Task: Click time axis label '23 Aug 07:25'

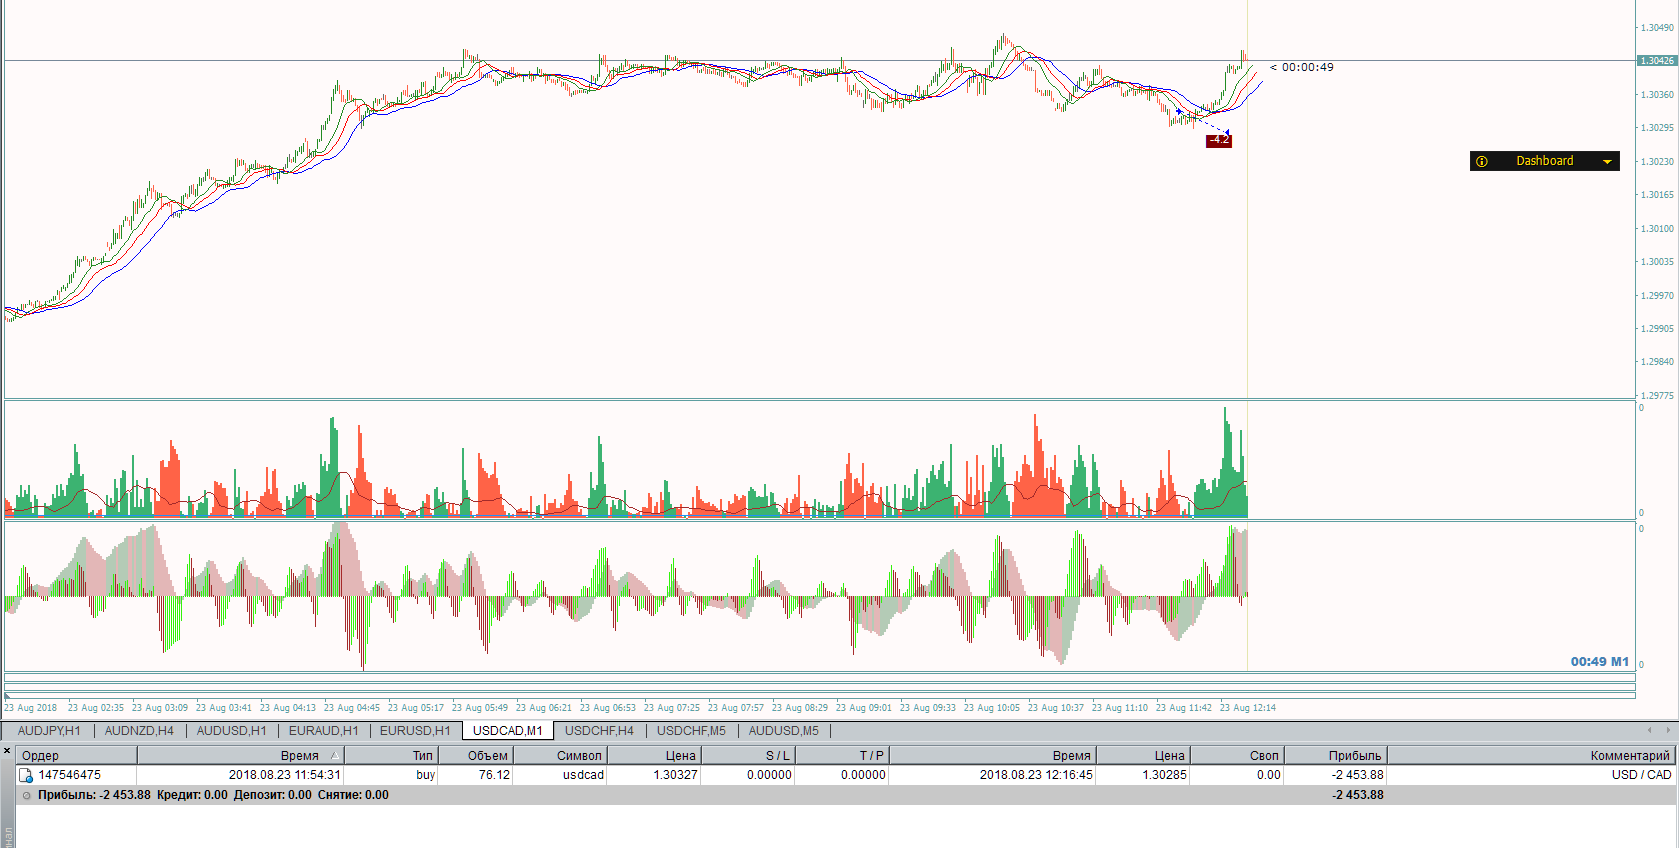Action: coord(672,708)
